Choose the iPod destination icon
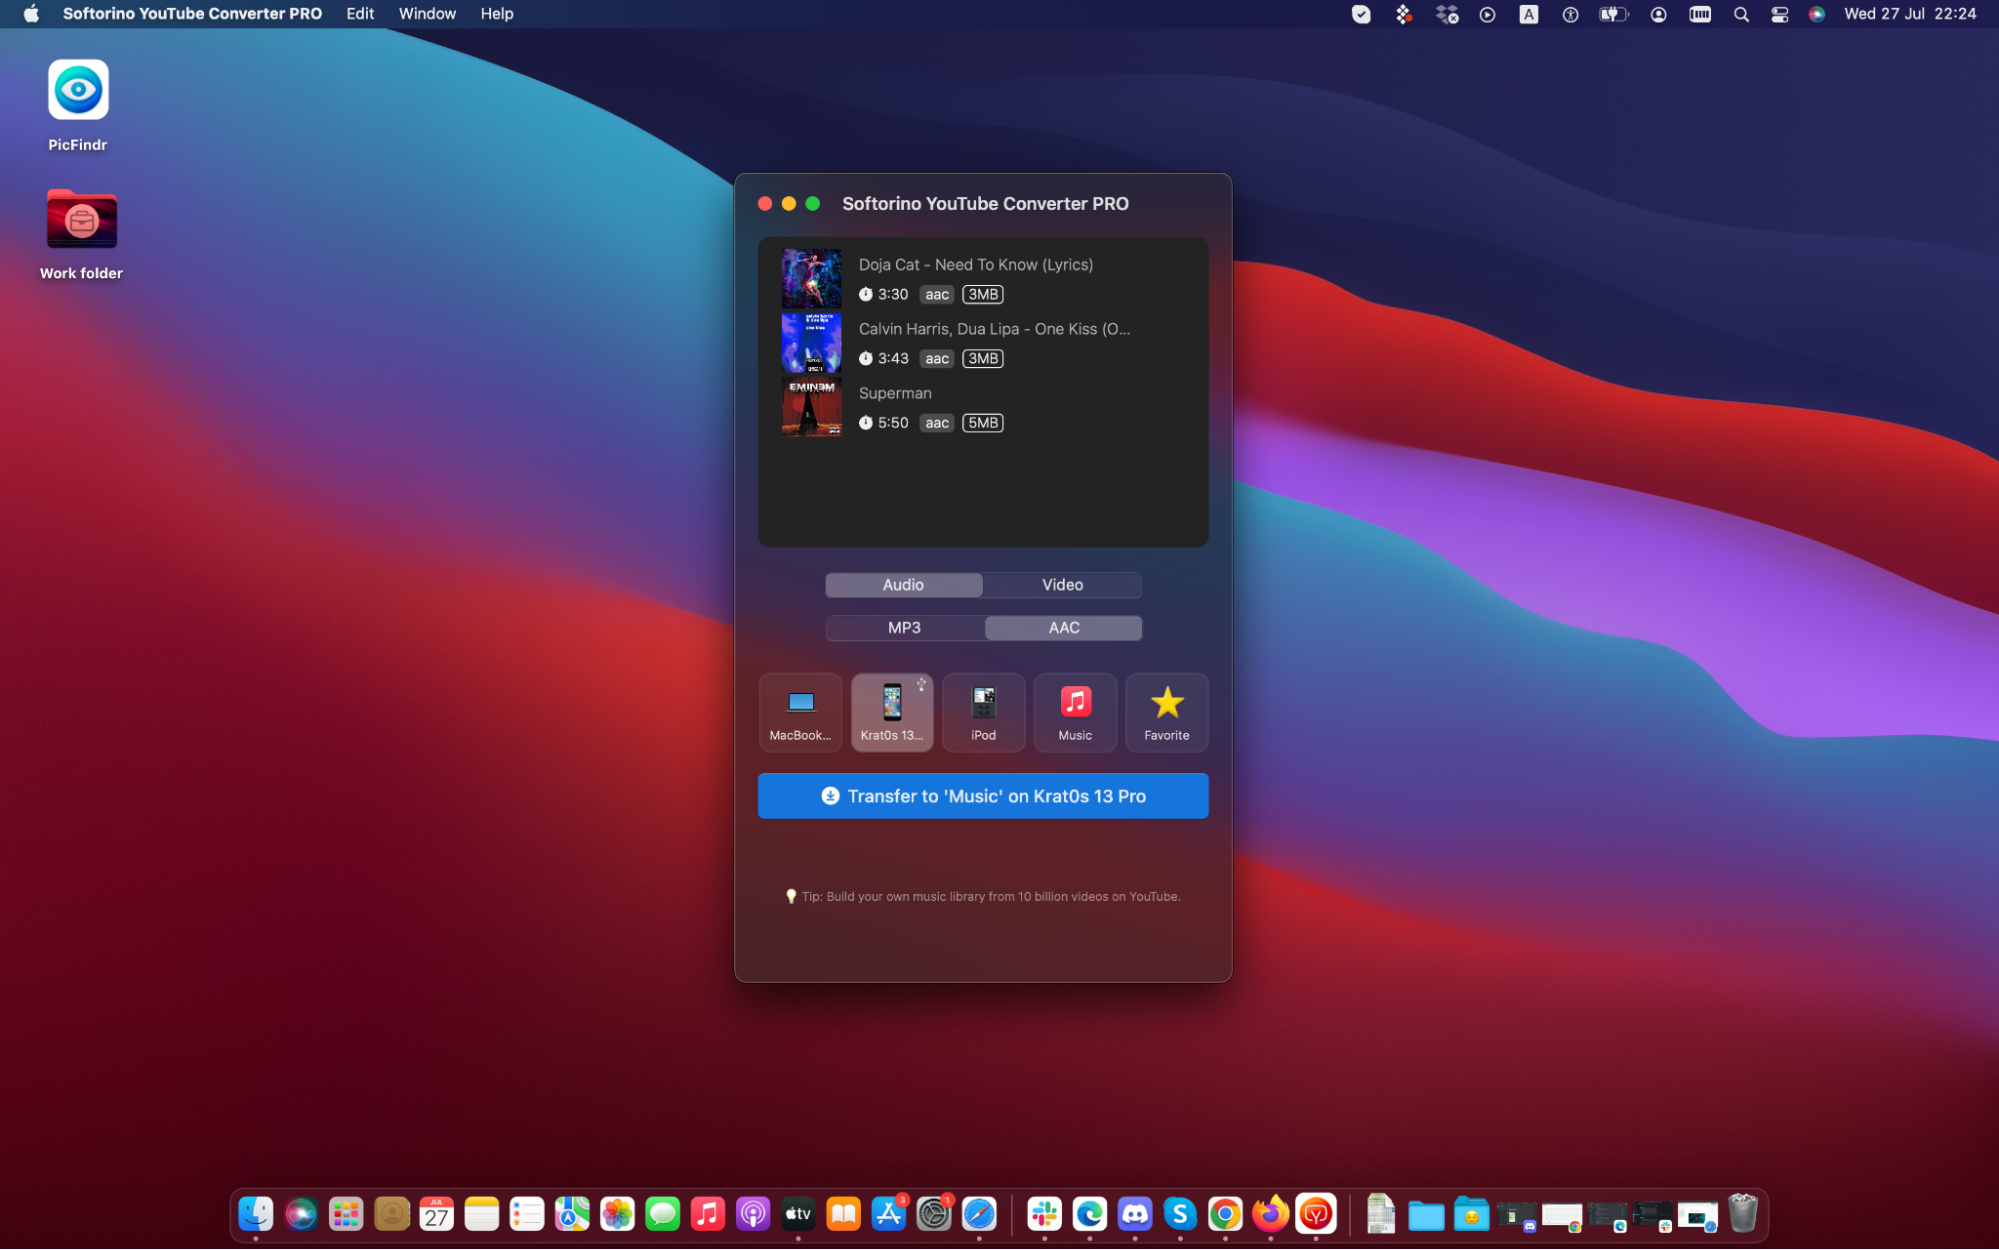Screen dimensions: 1999x1250 click(983, 711)
